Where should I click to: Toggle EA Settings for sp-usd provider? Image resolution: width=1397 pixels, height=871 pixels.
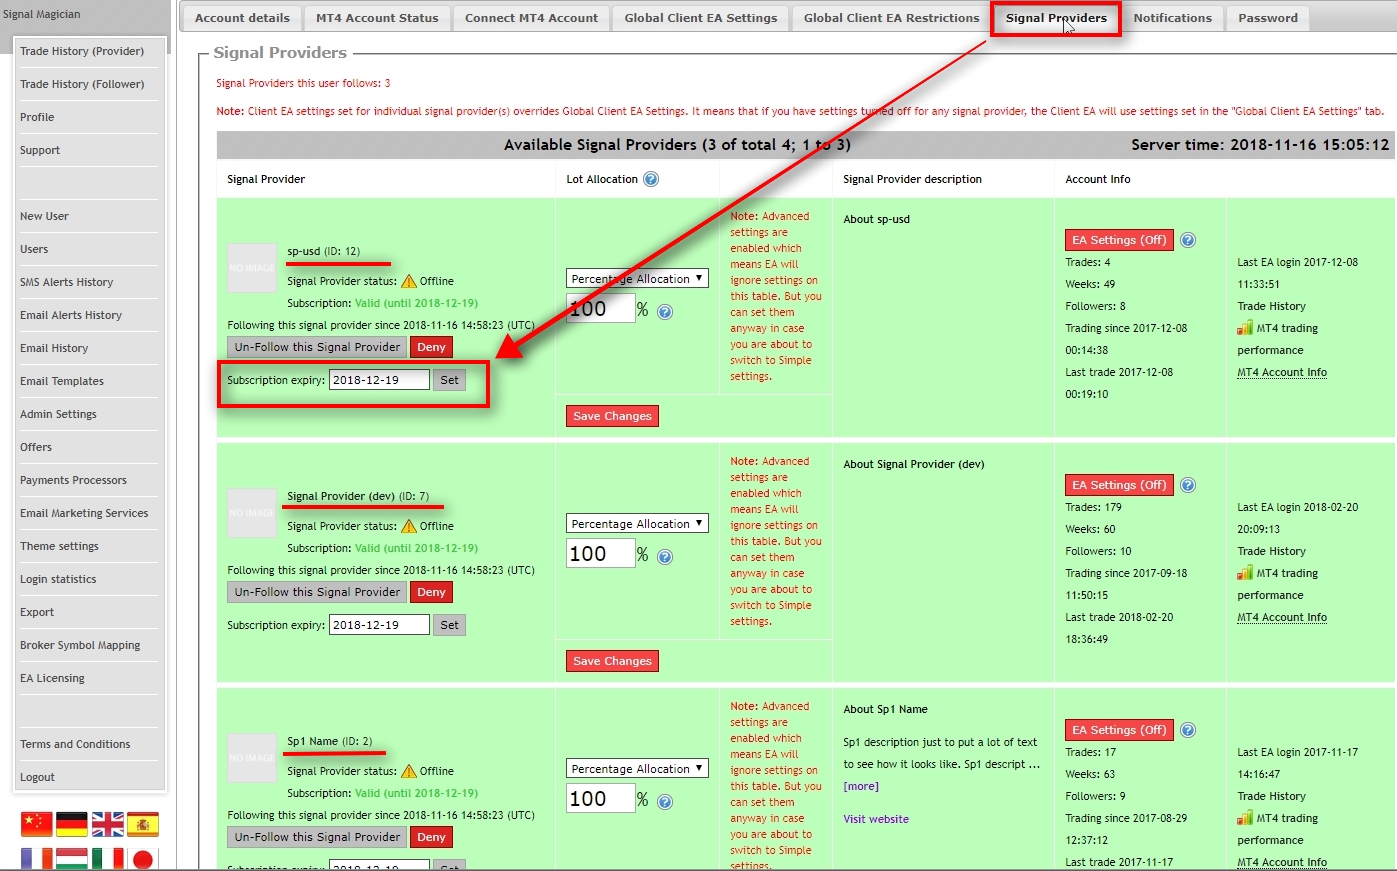1117,240
